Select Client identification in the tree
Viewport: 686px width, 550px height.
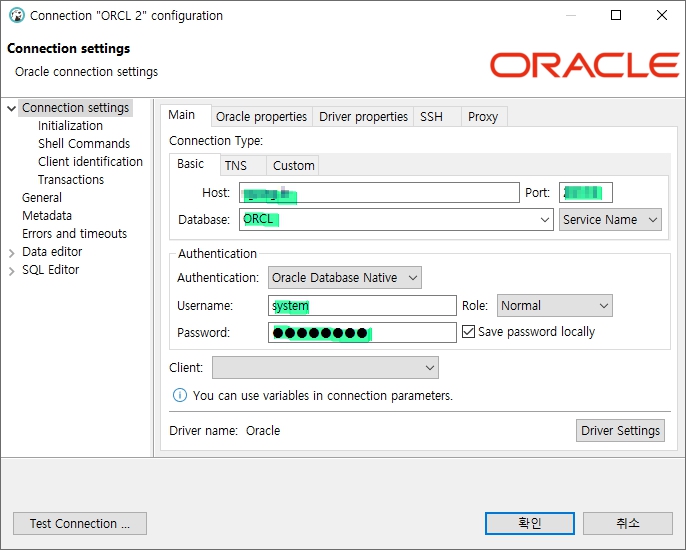[90, 162]
